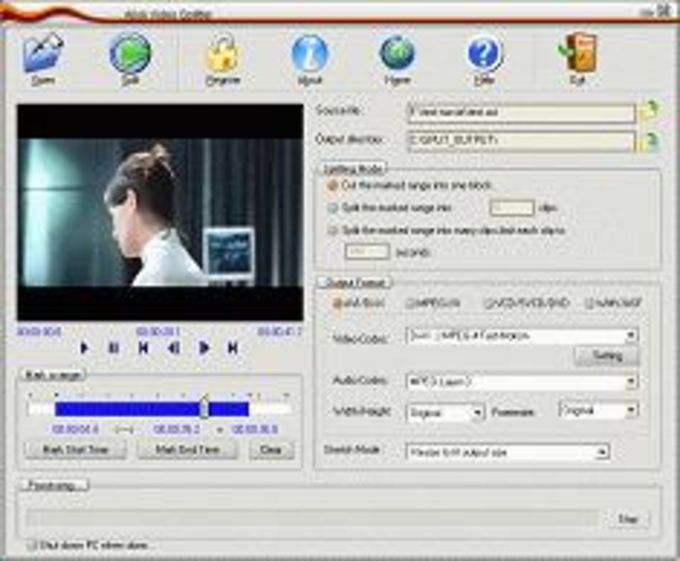Browse for output directory with the folder icon
The width and height of the screenshot is (680, 561).
[x=651, y=141]
